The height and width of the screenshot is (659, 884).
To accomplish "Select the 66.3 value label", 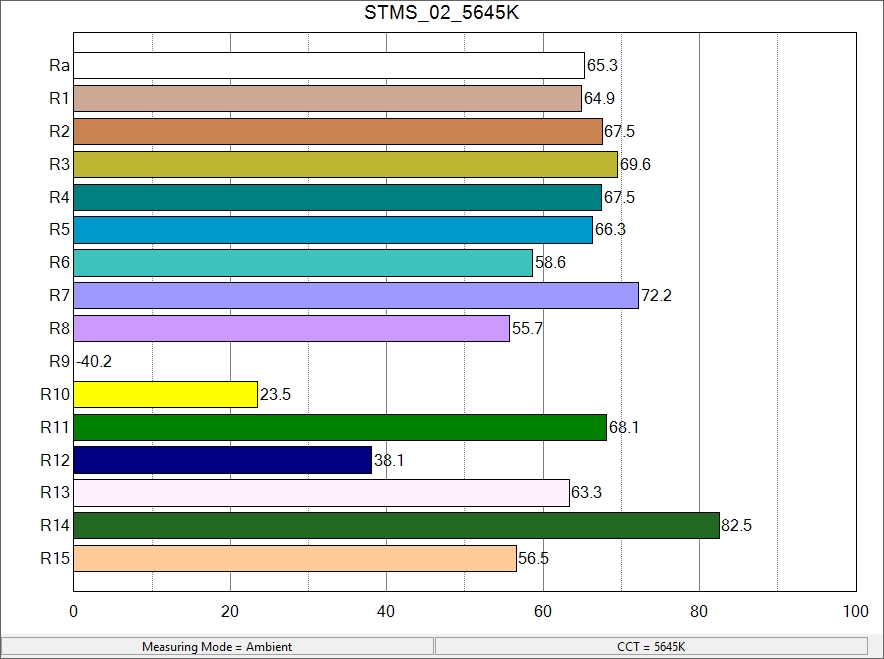I will point(611,229).
